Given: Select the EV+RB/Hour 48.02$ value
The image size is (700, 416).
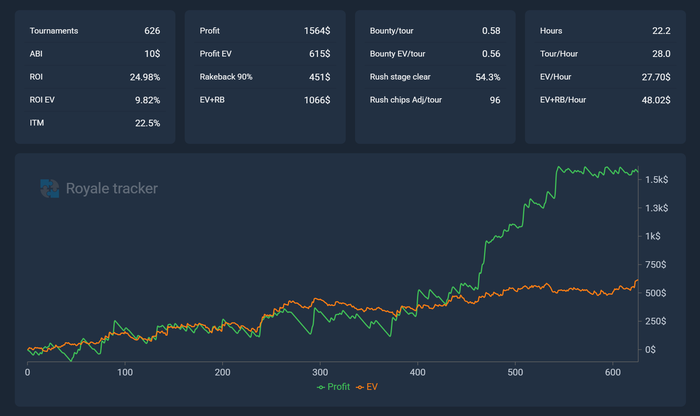Looking at the screenshot, I should pyautogui.click(x=654, y=100).
